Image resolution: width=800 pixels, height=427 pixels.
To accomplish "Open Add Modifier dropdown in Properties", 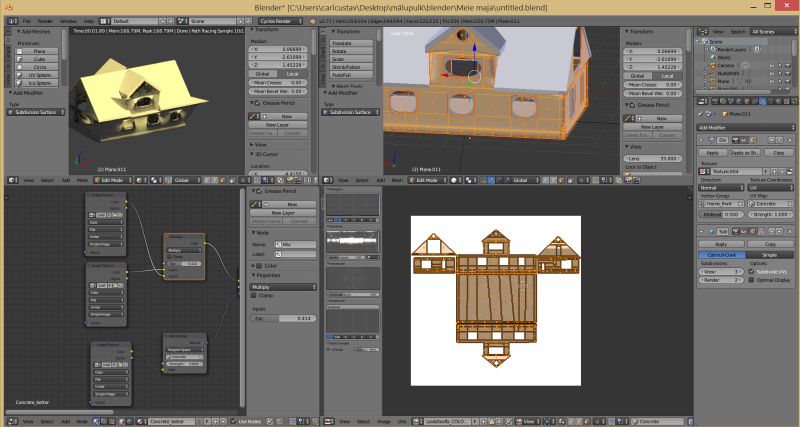I will pos(746,127).
